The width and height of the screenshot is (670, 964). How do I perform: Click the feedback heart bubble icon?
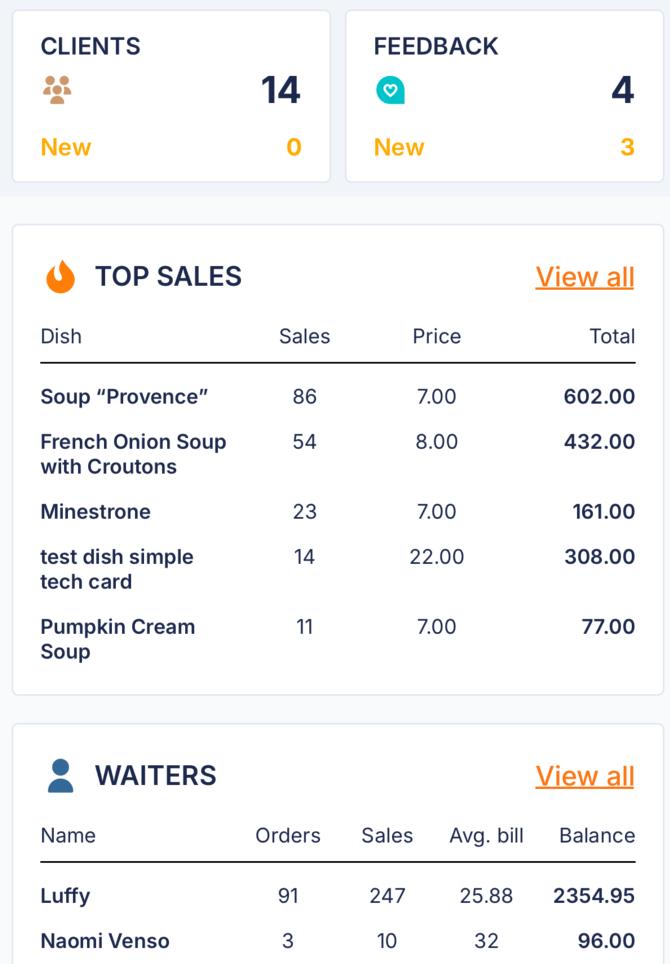(390, 91)
